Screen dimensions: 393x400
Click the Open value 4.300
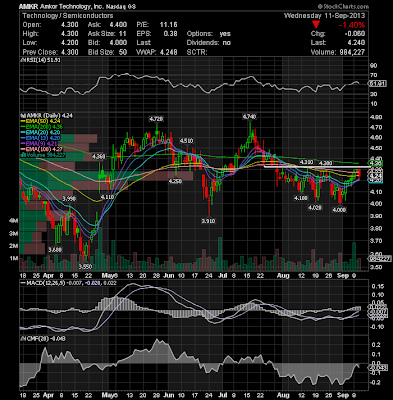point(70,25)
